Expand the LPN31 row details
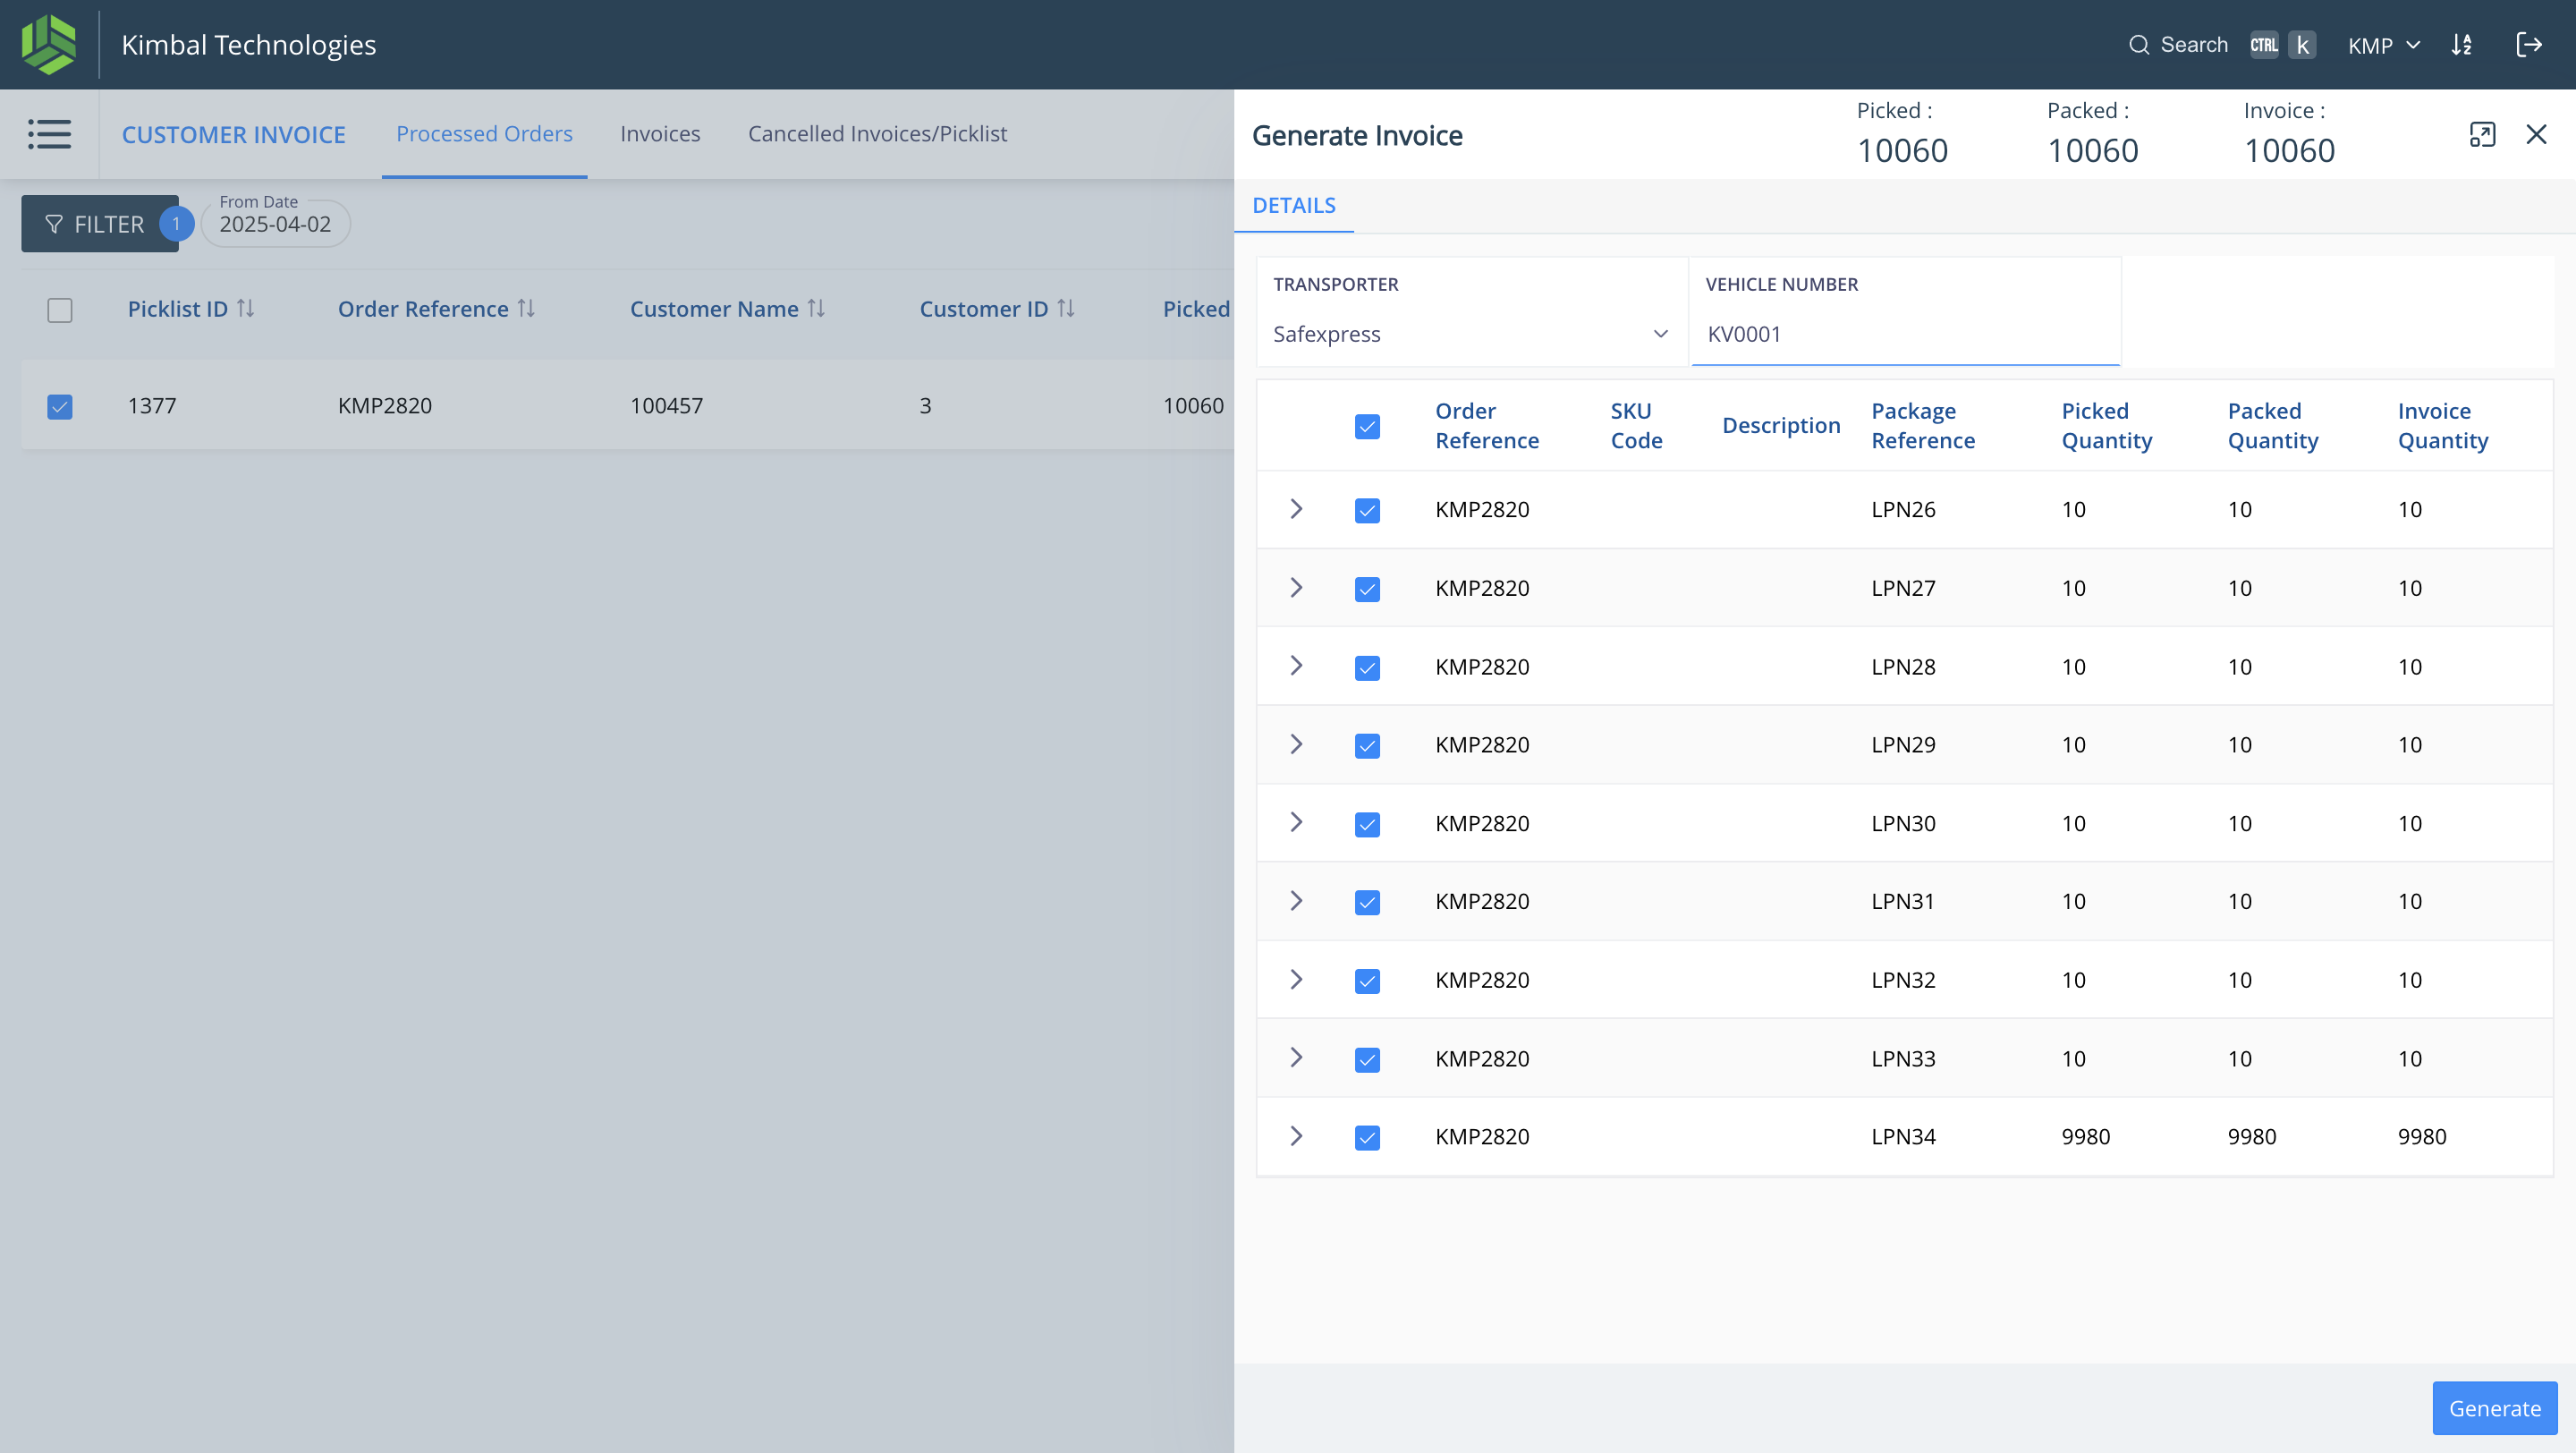 (x=1296, y=900)
